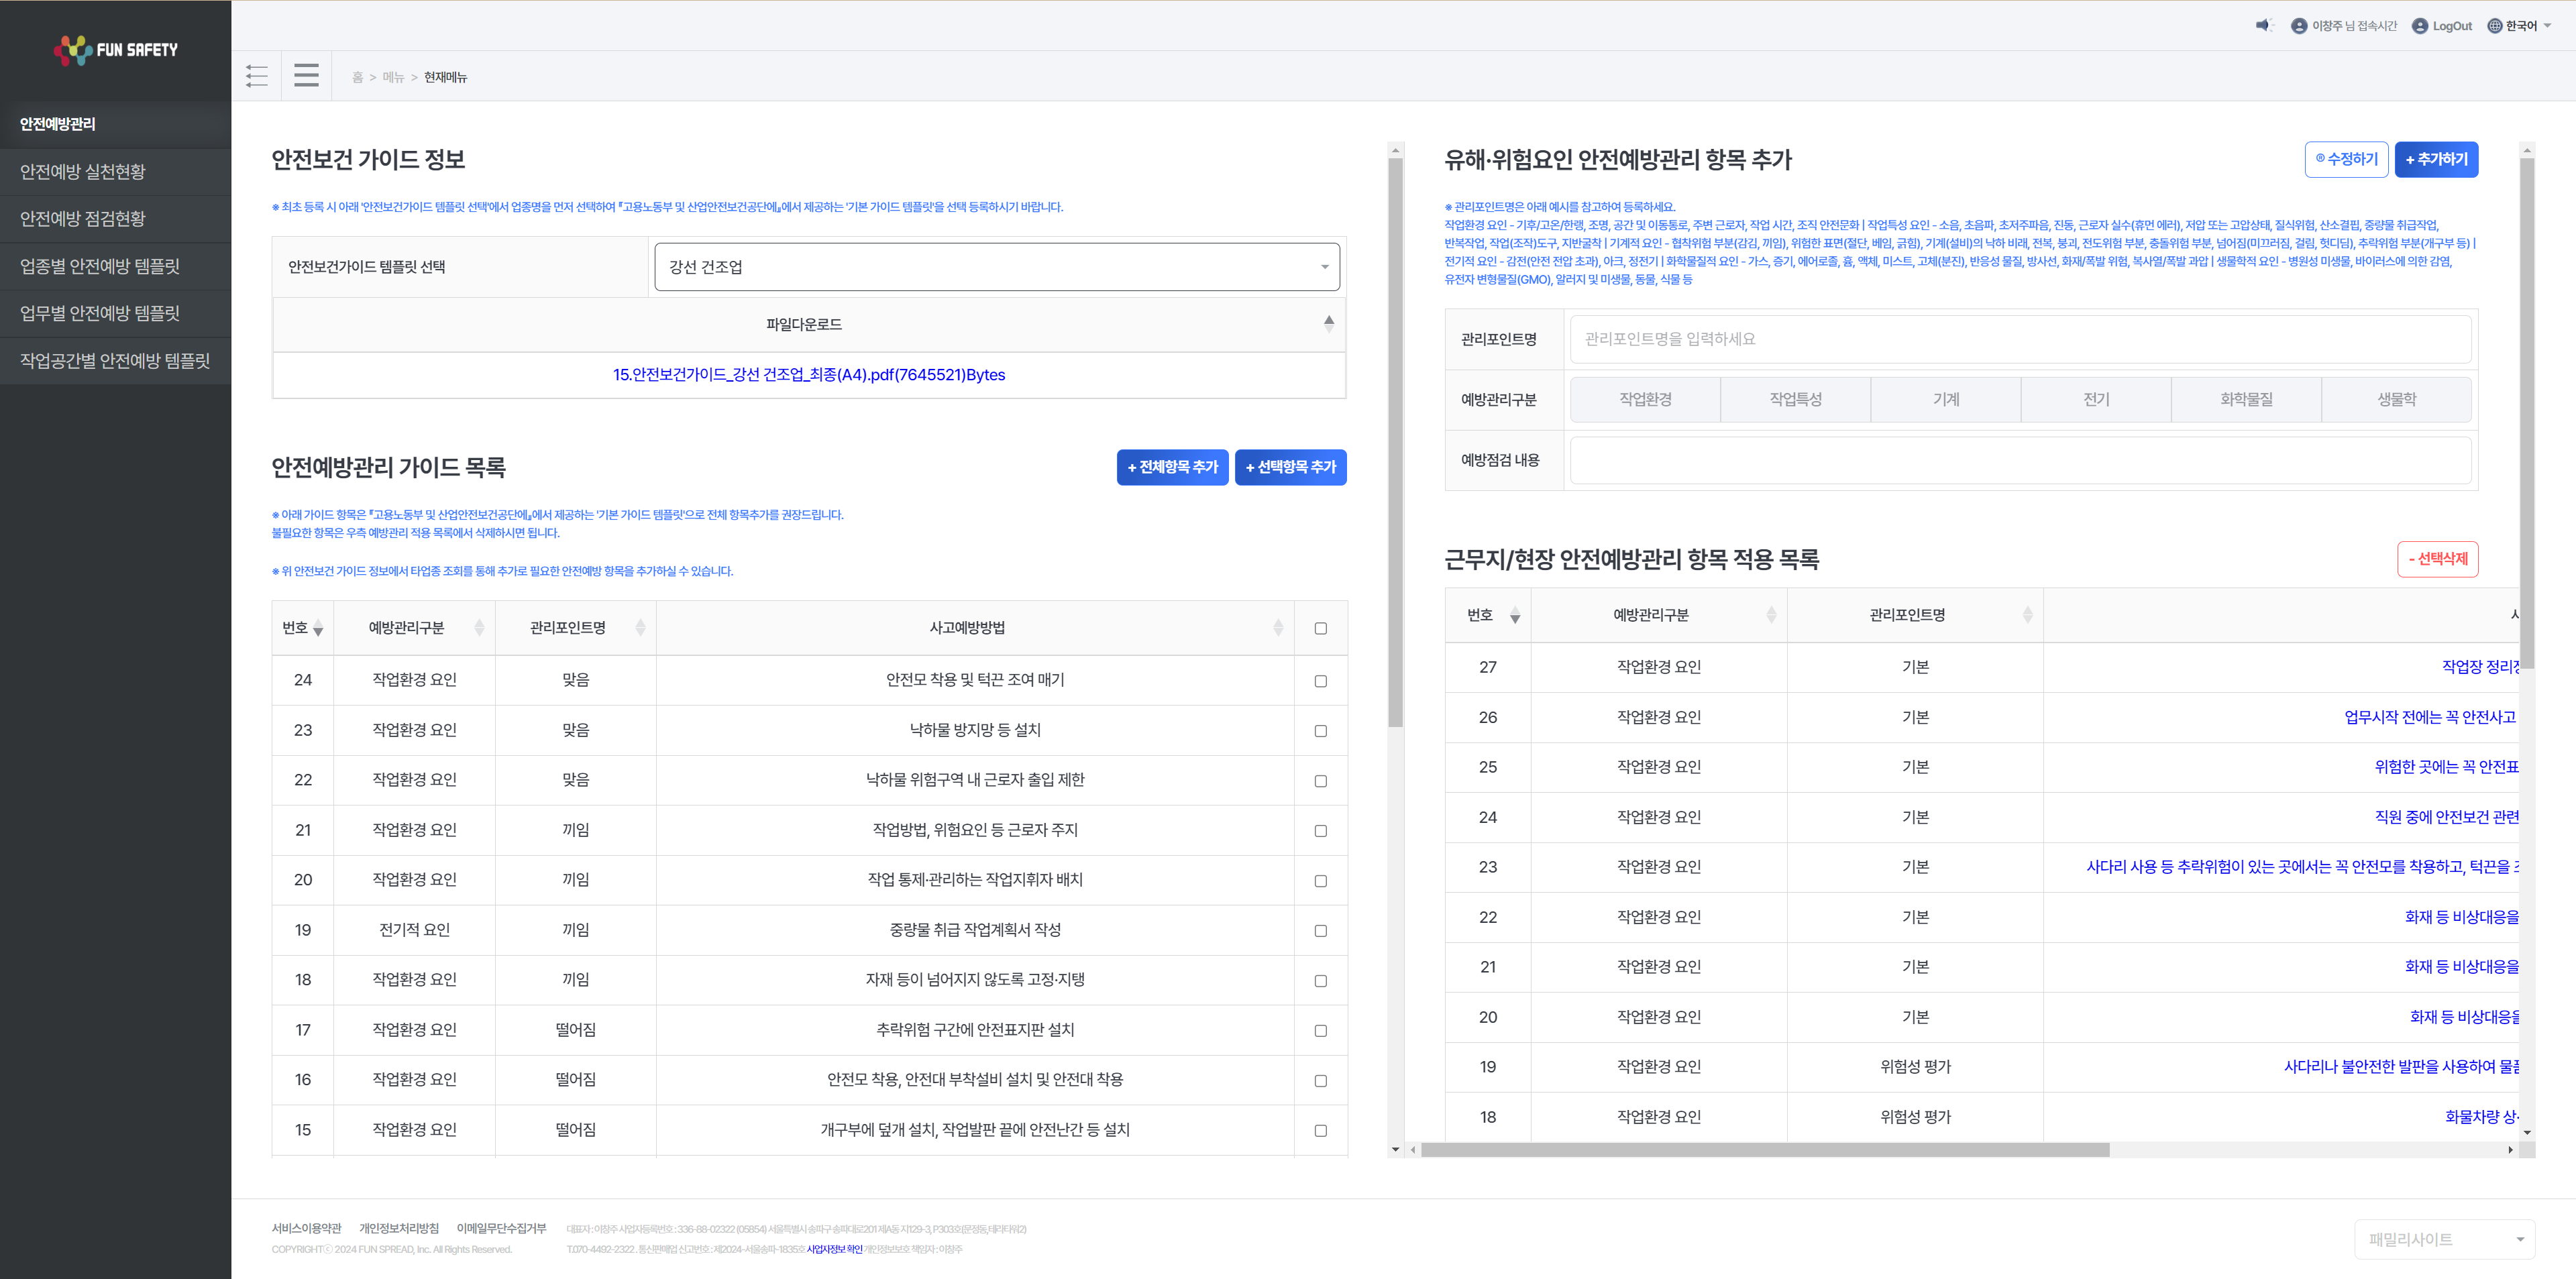Select the 생물학 category tab
Viewport: 2576px width, 1279px height.
click(x=2396, y=399)
